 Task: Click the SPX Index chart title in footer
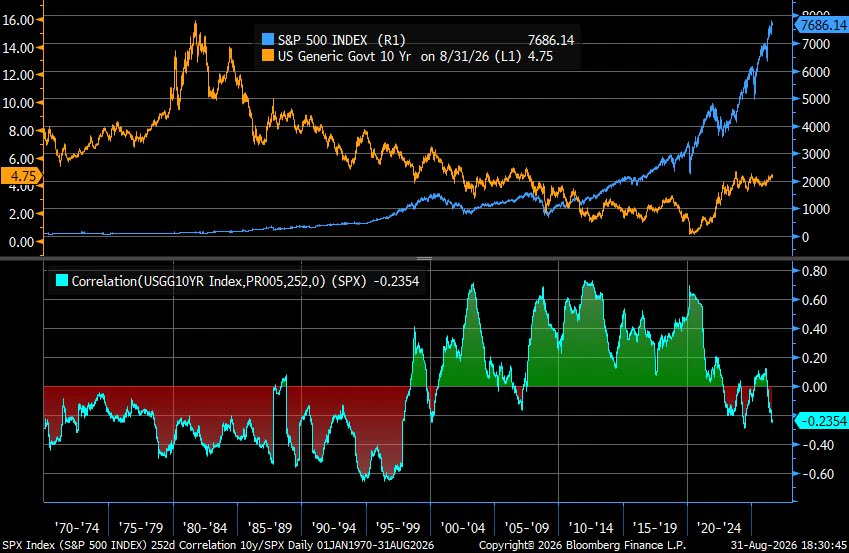pos(218,545)
